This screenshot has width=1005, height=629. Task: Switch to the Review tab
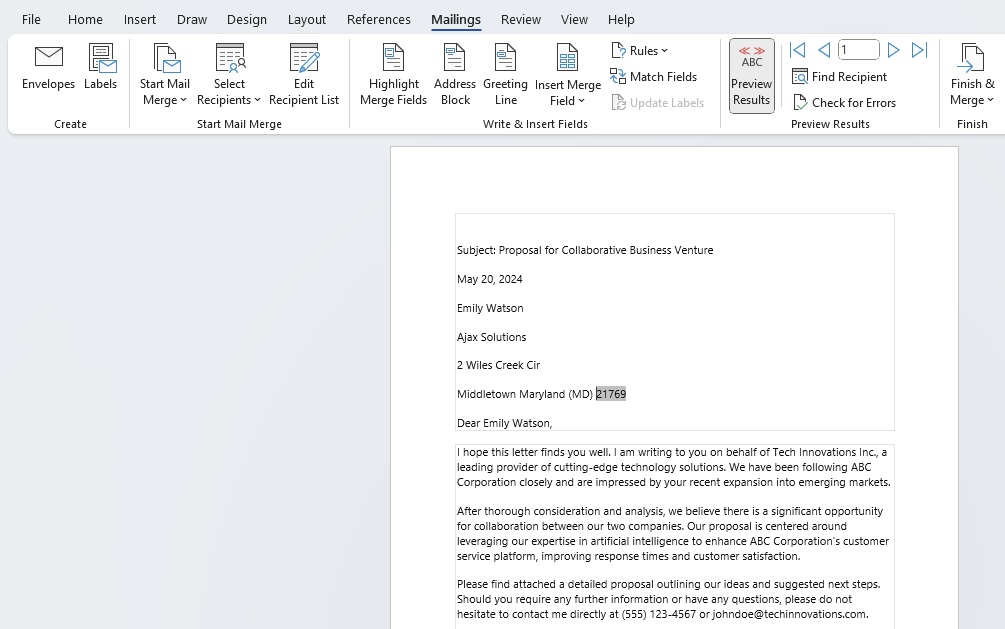click(521, 19)
